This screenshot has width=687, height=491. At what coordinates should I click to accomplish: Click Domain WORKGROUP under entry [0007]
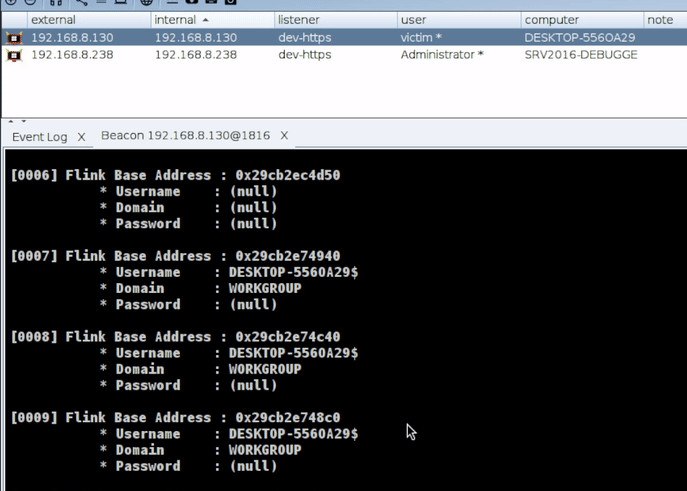tap(265, 288)
